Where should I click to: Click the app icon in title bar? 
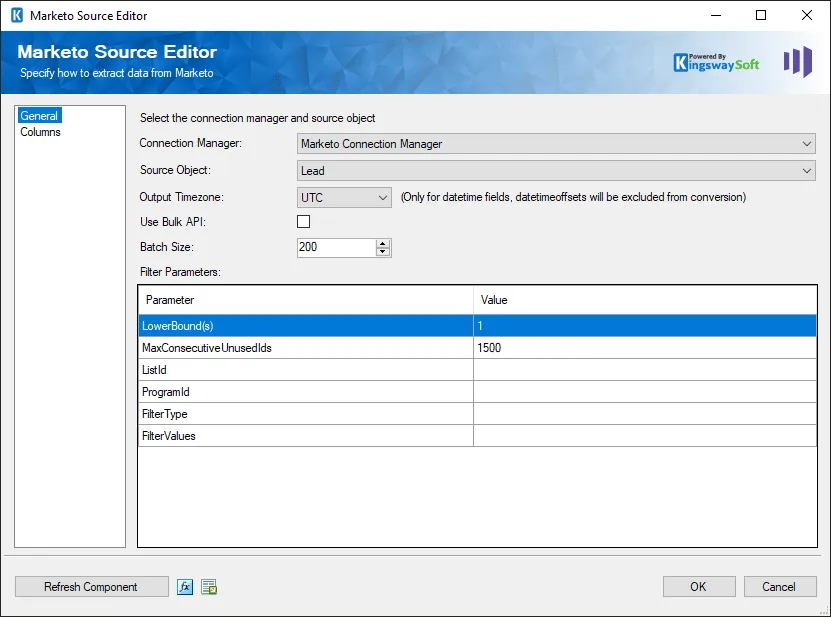(15, 15)
